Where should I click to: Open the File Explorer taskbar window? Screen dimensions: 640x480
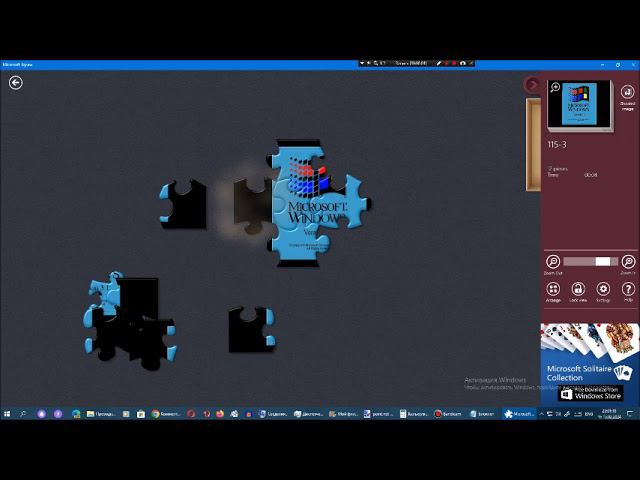pyautogui.click(x=102, y=414)
